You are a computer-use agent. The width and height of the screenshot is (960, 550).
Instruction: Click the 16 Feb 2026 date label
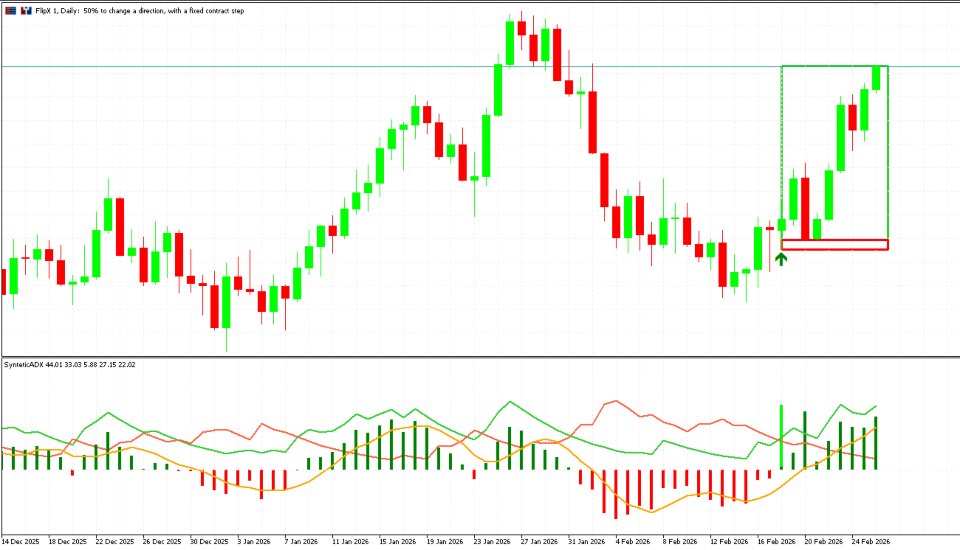776,541
